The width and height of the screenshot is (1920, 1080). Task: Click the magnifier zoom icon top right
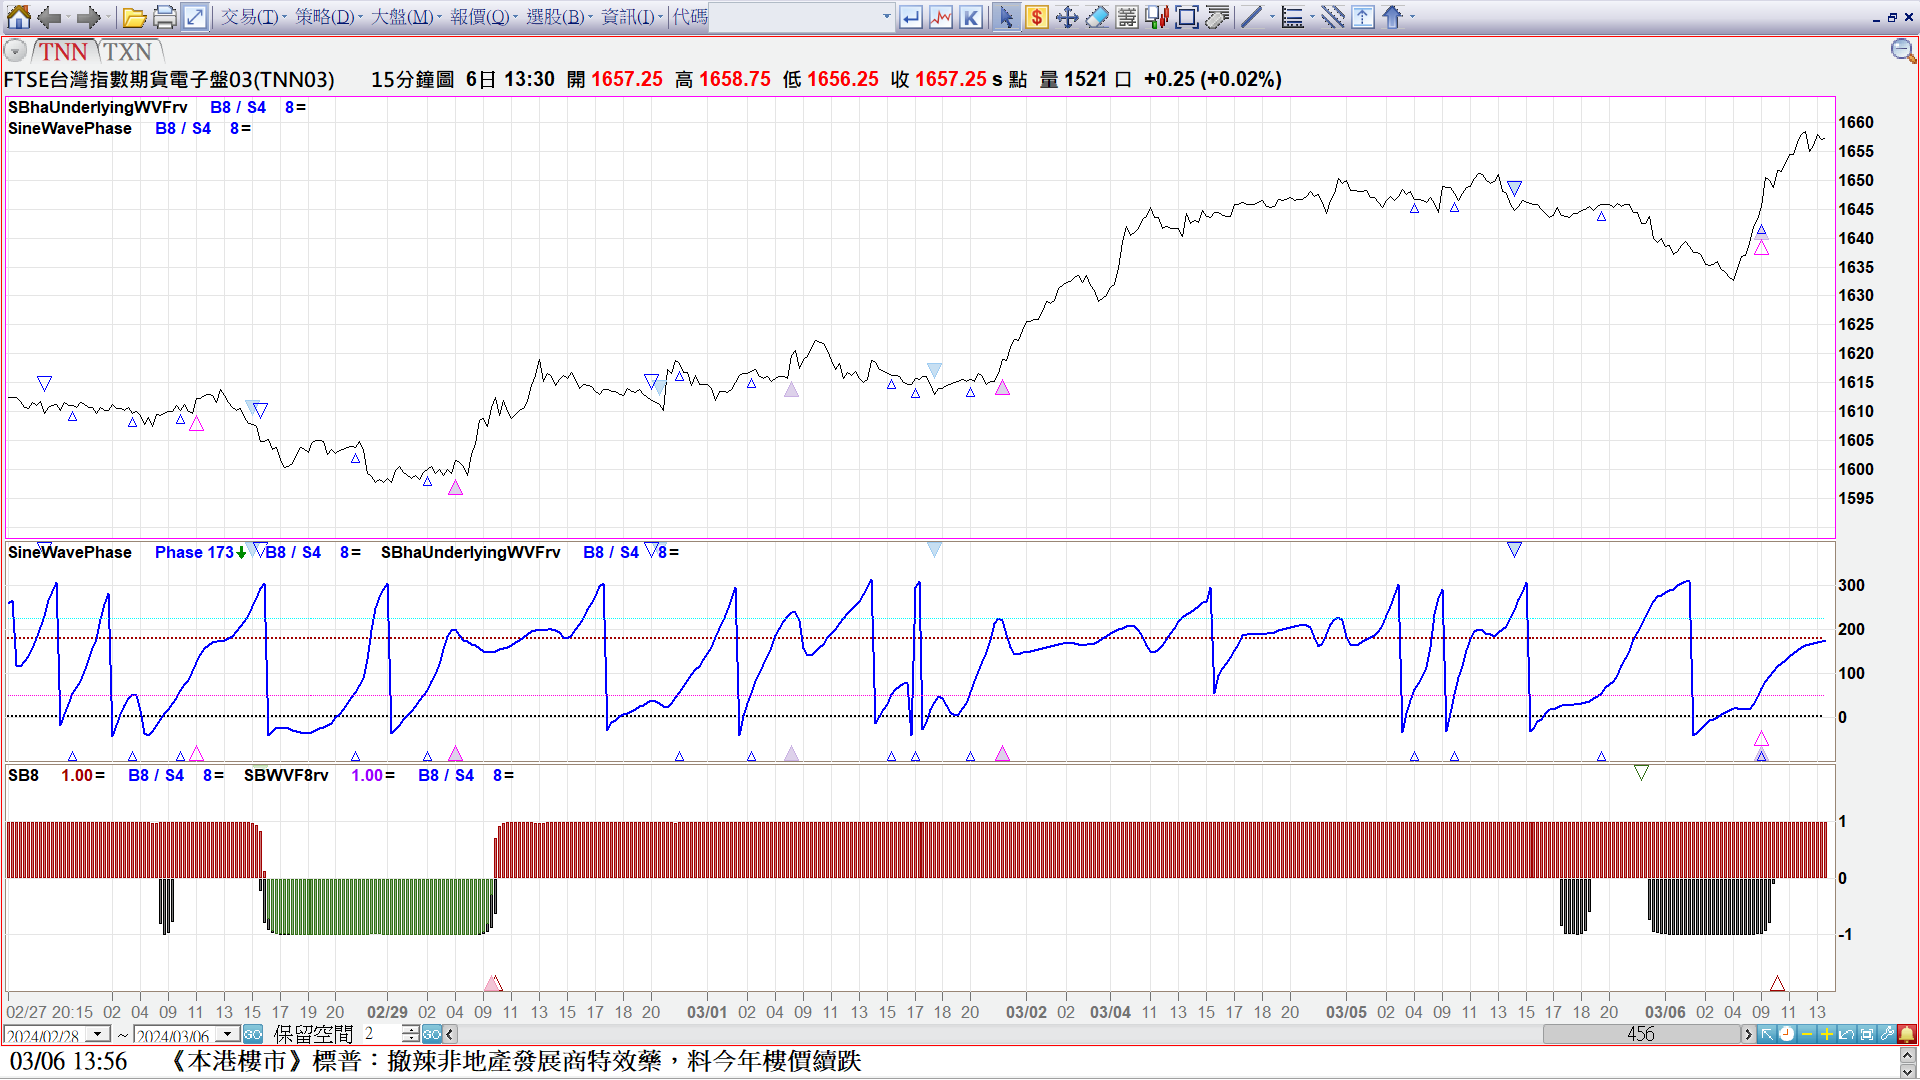click(1902, 51)
